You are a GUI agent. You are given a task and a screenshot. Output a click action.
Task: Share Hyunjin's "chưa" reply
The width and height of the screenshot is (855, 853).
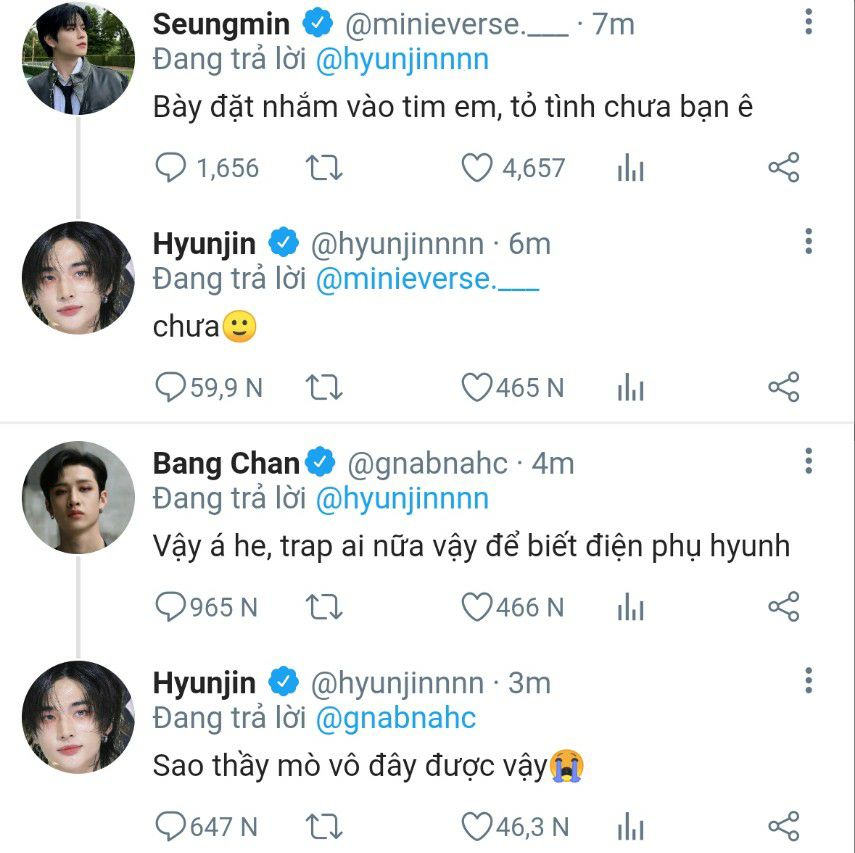pos(783,387)
